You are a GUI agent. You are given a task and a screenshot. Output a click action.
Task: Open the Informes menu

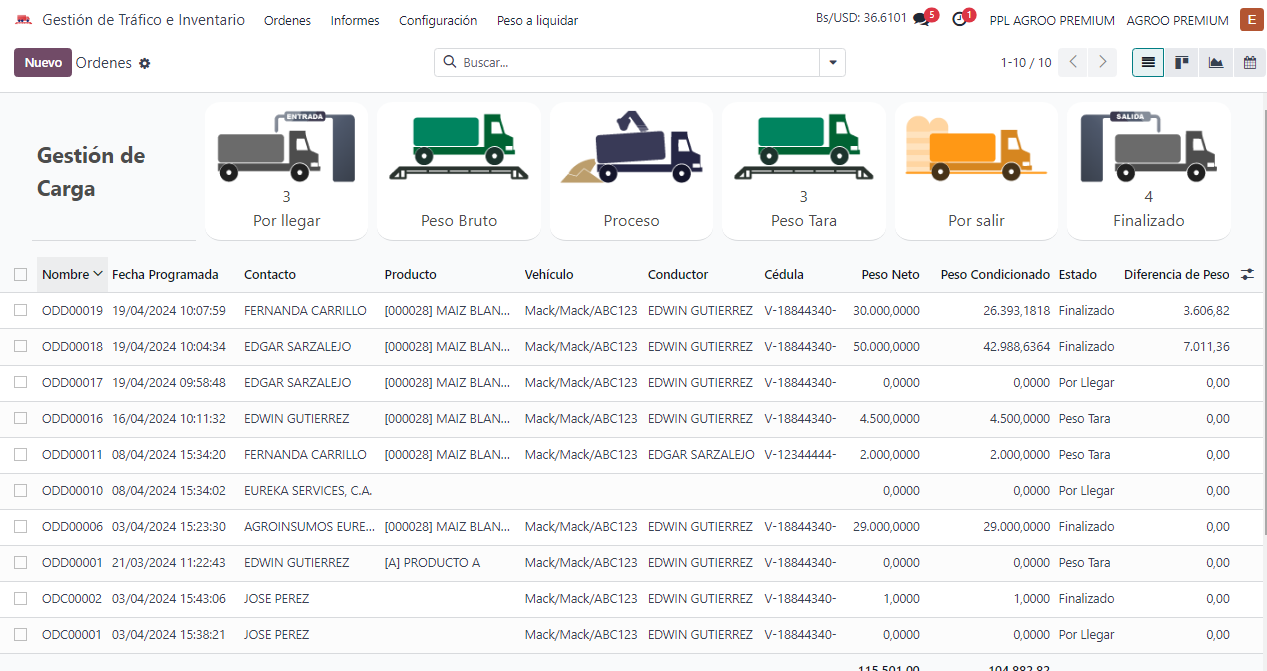pyautogui.click(x=355, y=21)
